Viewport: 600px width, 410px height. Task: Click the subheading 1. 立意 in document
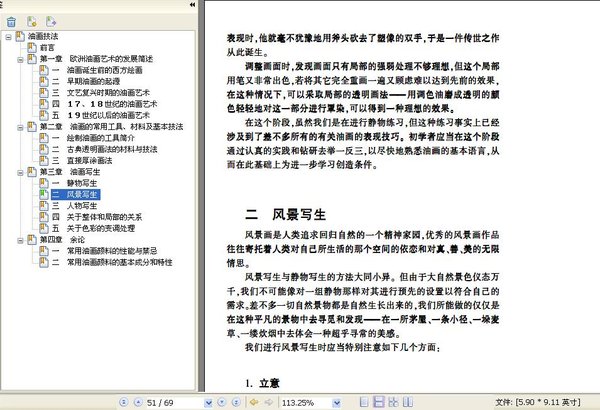pos(262,383)
